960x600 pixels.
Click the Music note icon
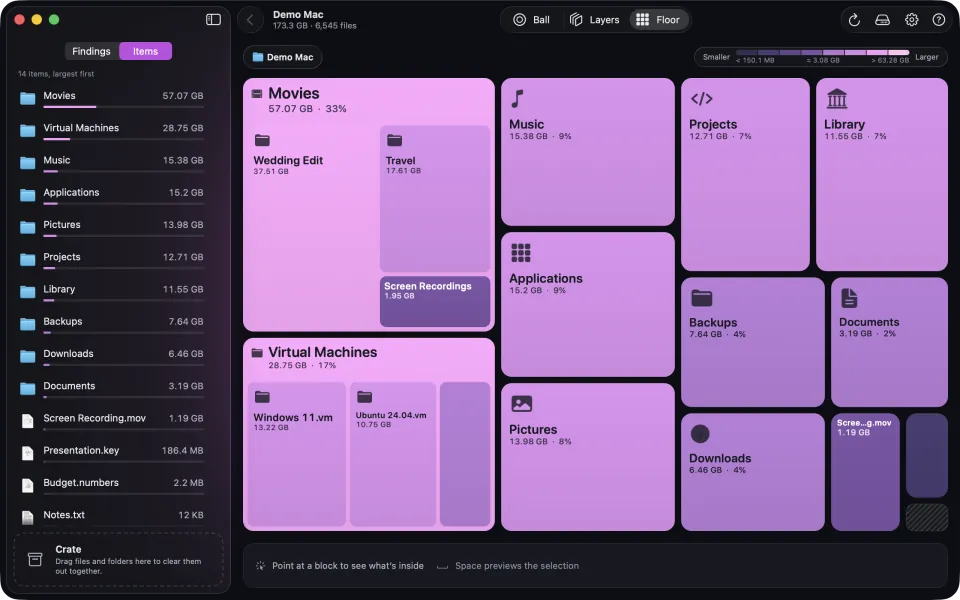517,99
